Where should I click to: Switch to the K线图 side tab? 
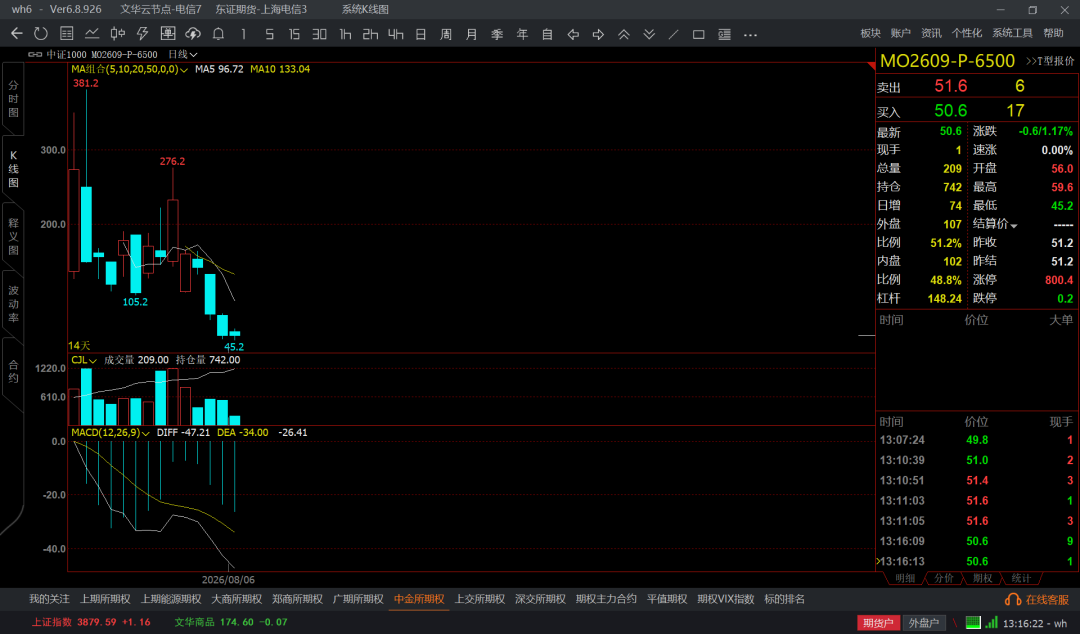coord(13,169)
